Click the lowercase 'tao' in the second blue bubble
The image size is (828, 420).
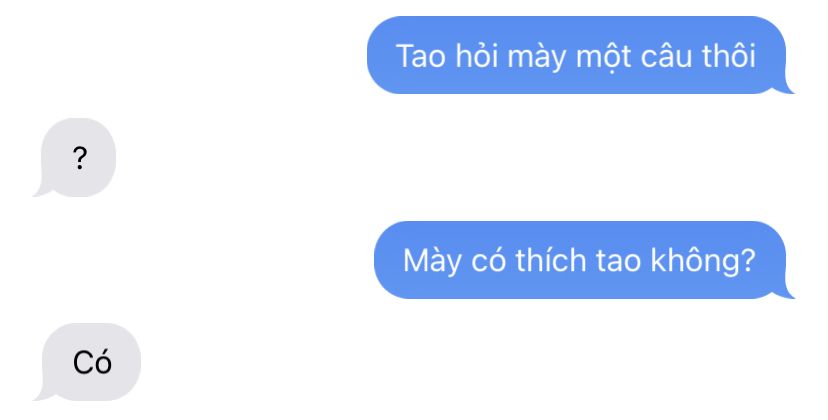pos(618,261)
